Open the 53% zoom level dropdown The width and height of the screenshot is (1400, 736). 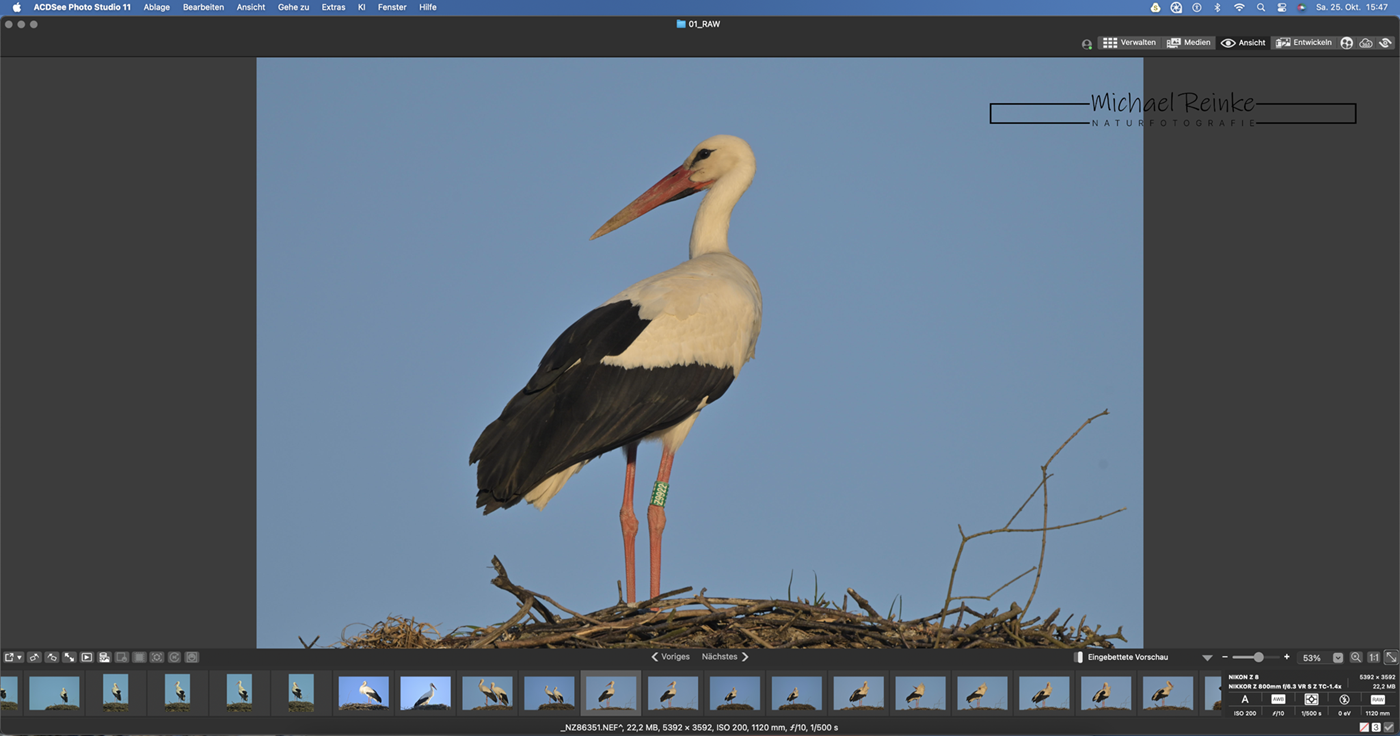pyautogui.click(x=1338, y=658)
